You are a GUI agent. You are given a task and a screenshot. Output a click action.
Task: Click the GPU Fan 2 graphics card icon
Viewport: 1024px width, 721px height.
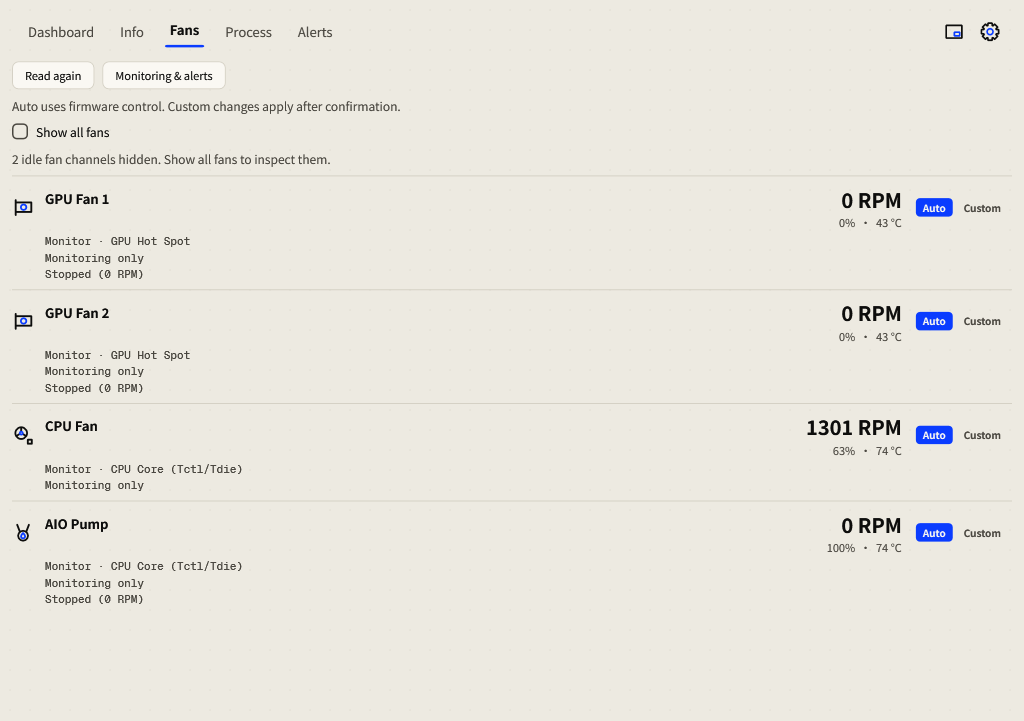coord(24,321)
